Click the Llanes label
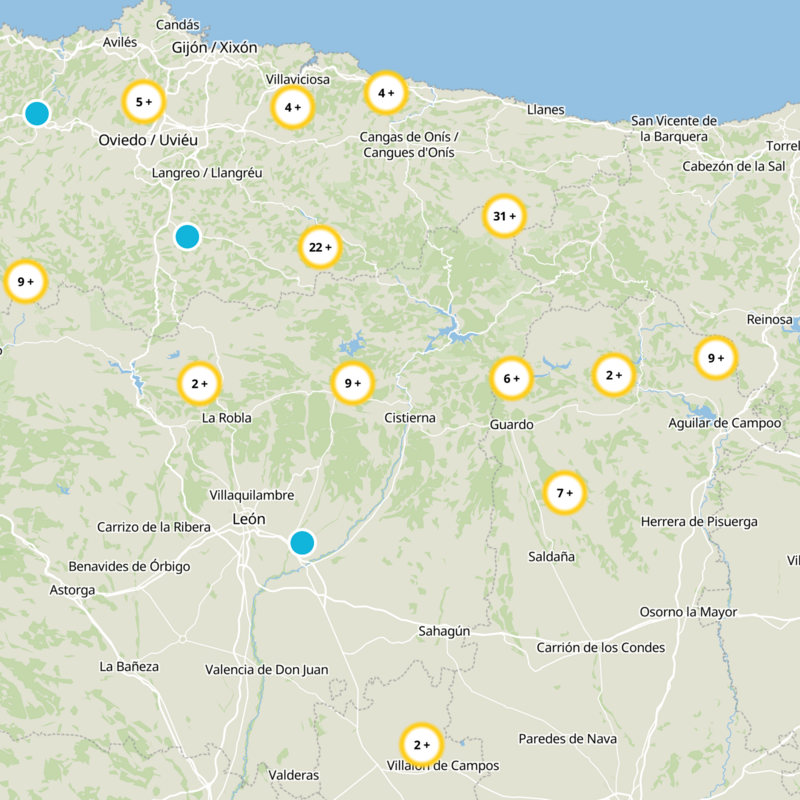Image resolution: width=800 pixels, height=800 pixels. pyautogui.click(x=546, y=110)
